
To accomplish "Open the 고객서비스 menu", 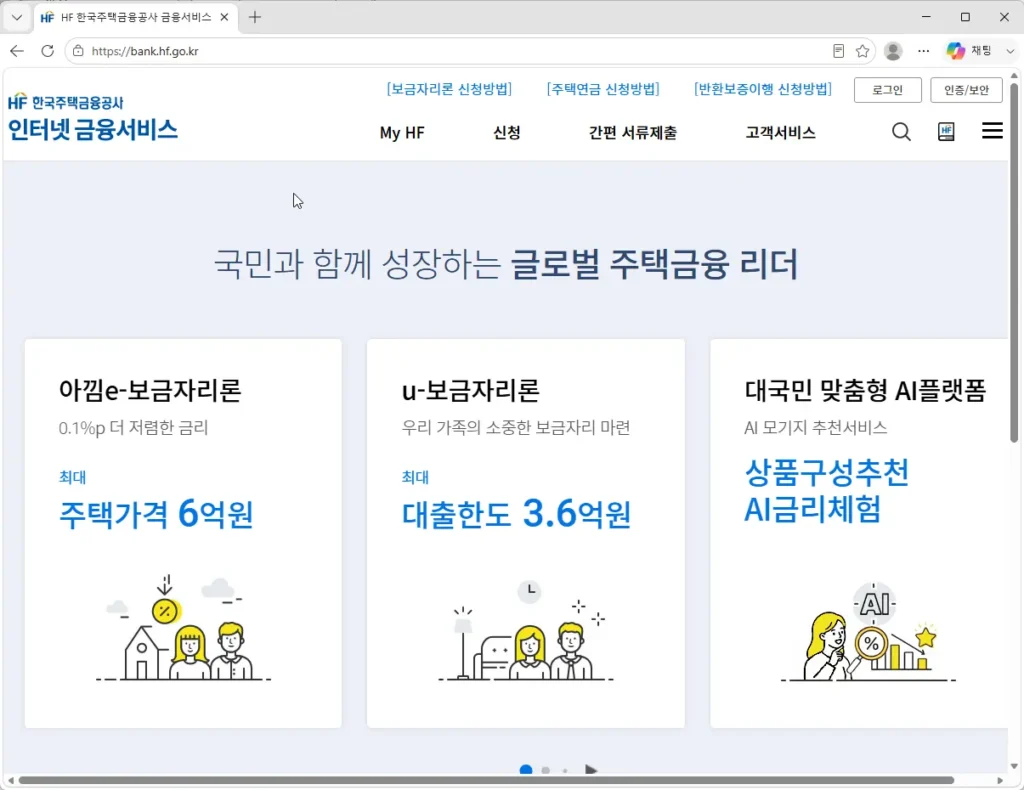I will tap(780, 133).
